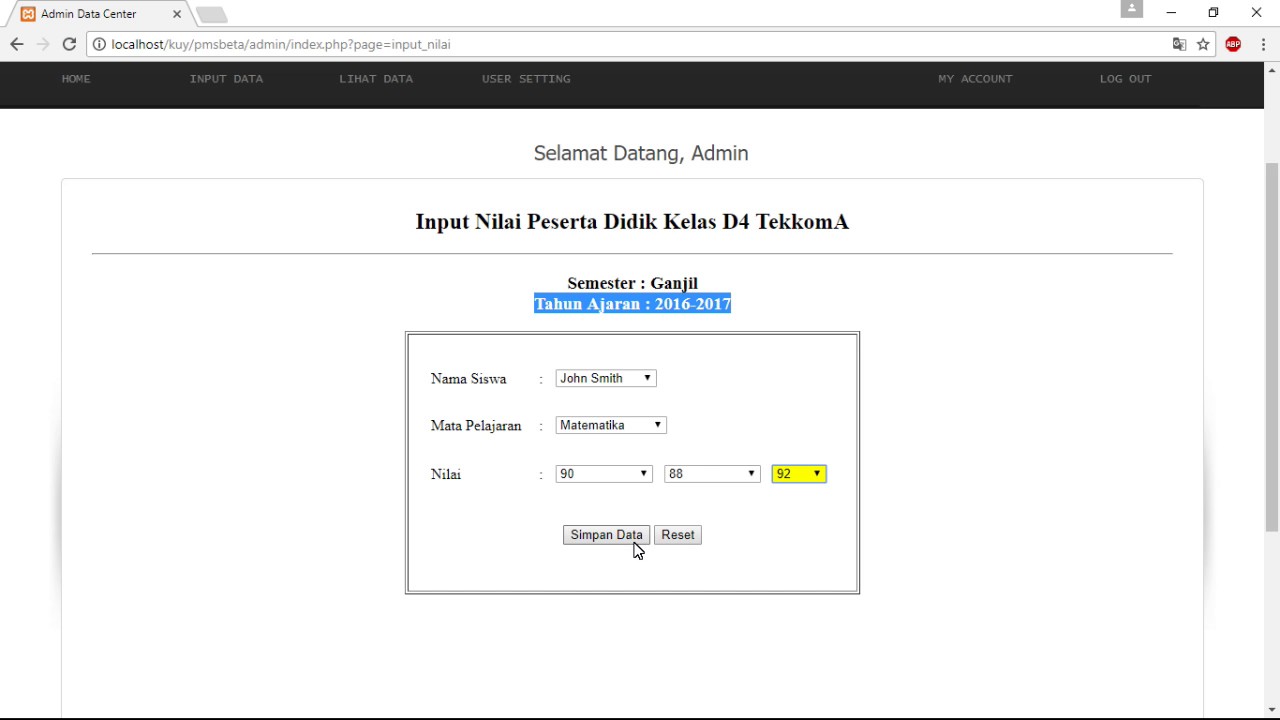
Task: Open the LIHAT DATA menu item
Action: pyautogui.click(x=376, y=79)
